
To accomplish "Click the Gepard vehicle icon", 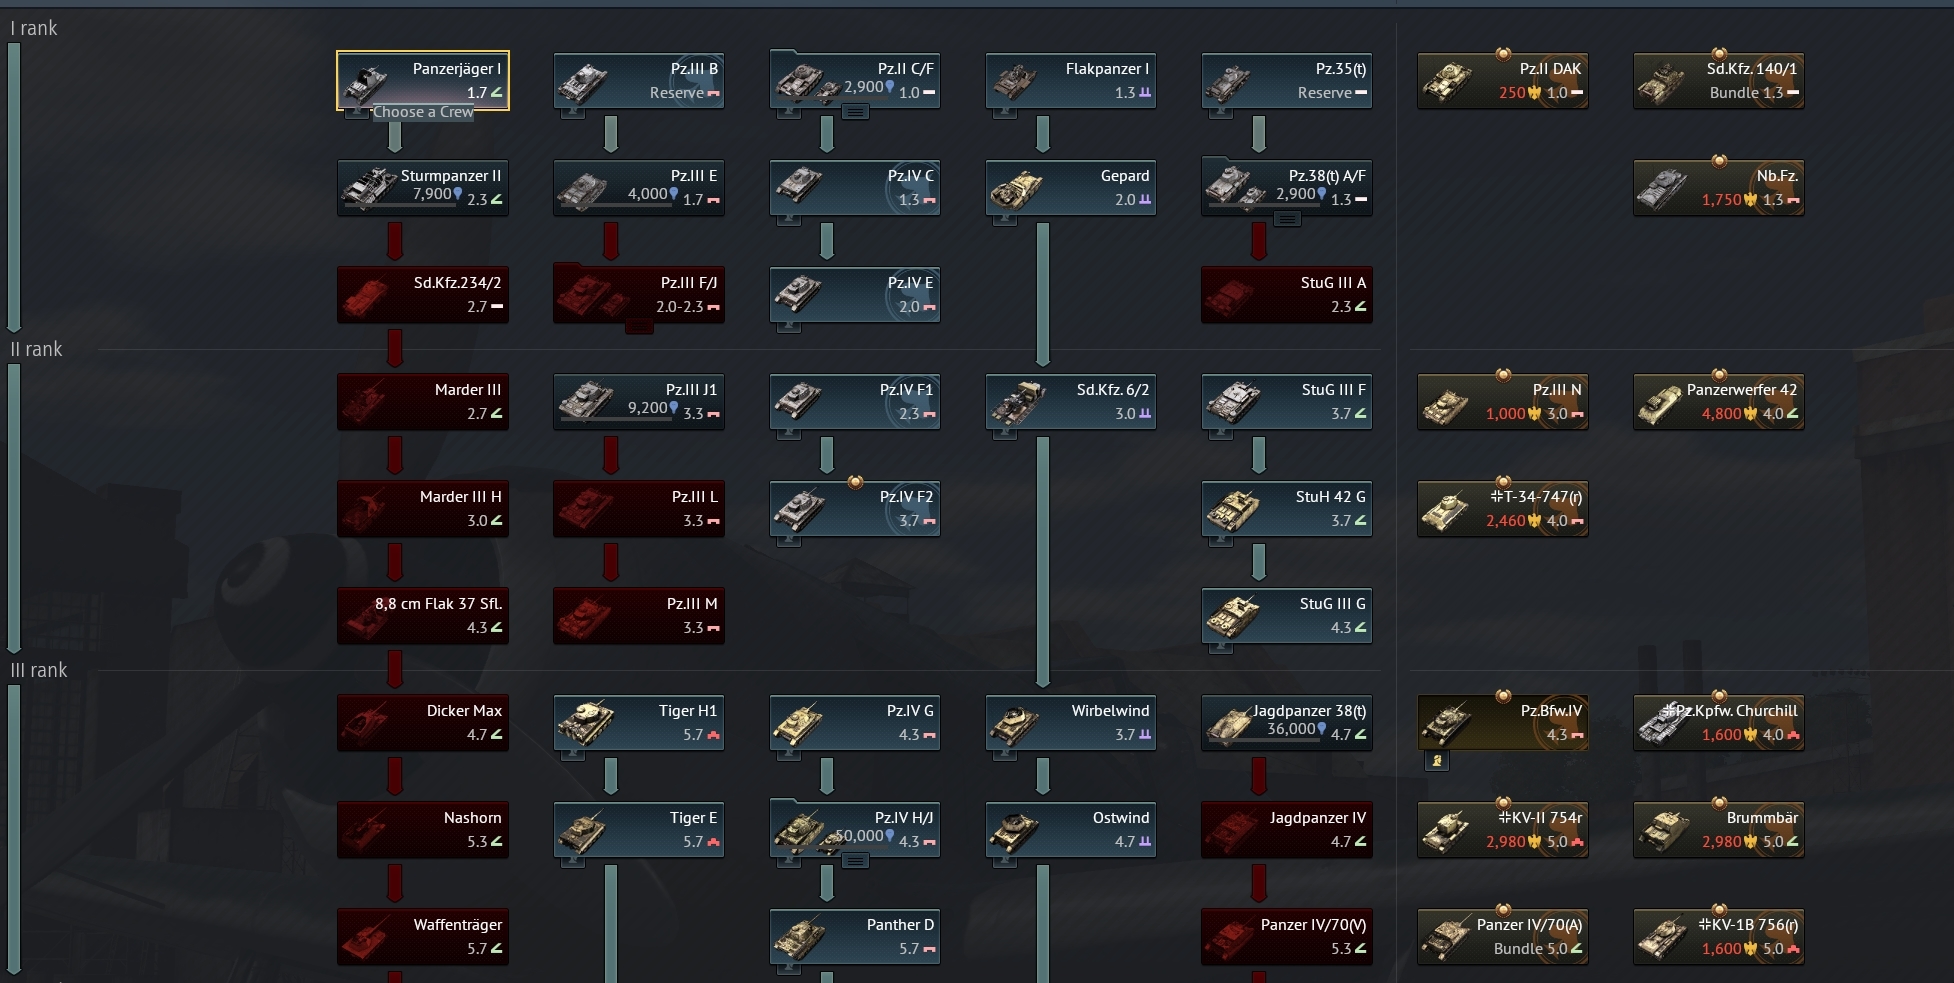I will (x=1017, y=189).
